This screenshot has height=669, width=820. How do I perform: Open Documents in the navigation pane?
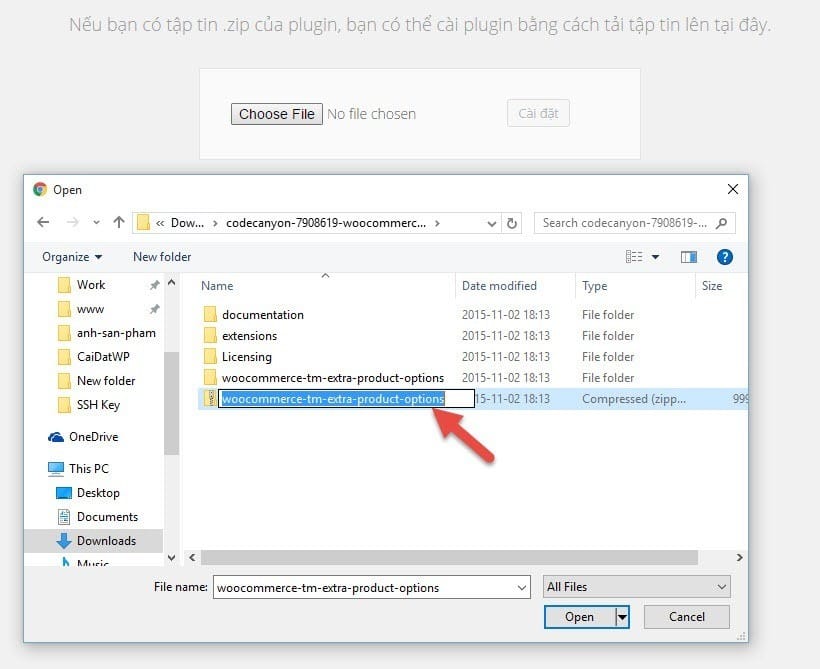[x=107, y=517]
